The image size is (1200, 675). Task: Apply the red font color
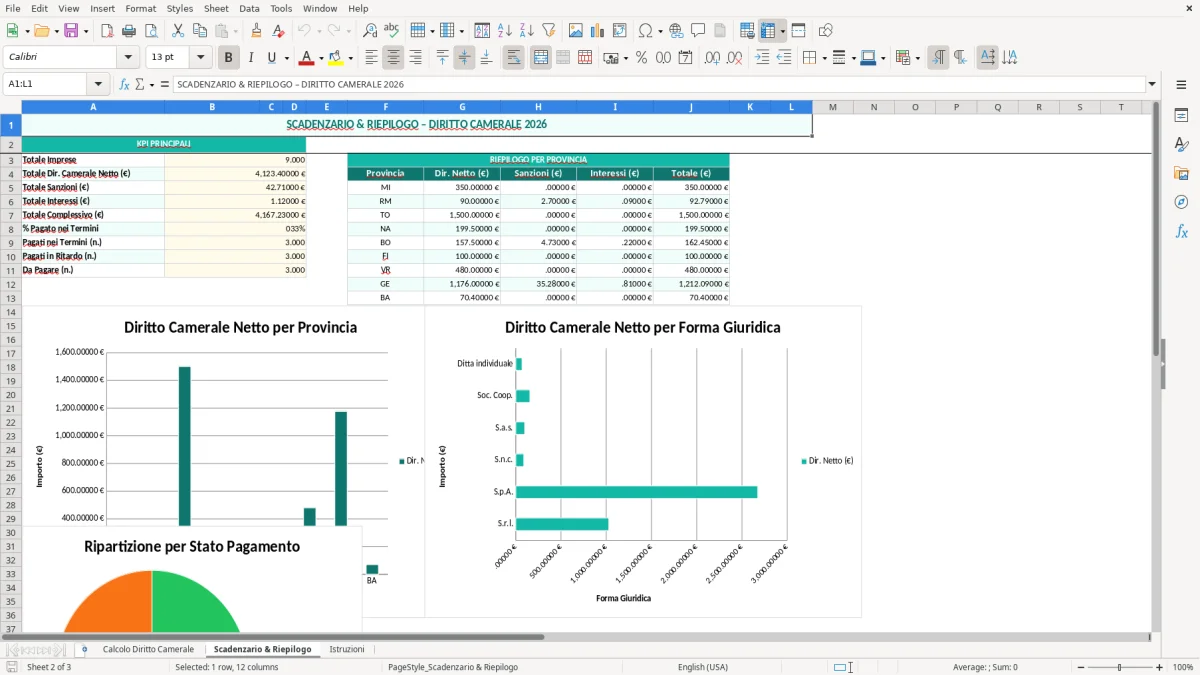click(x=306, y=58)
